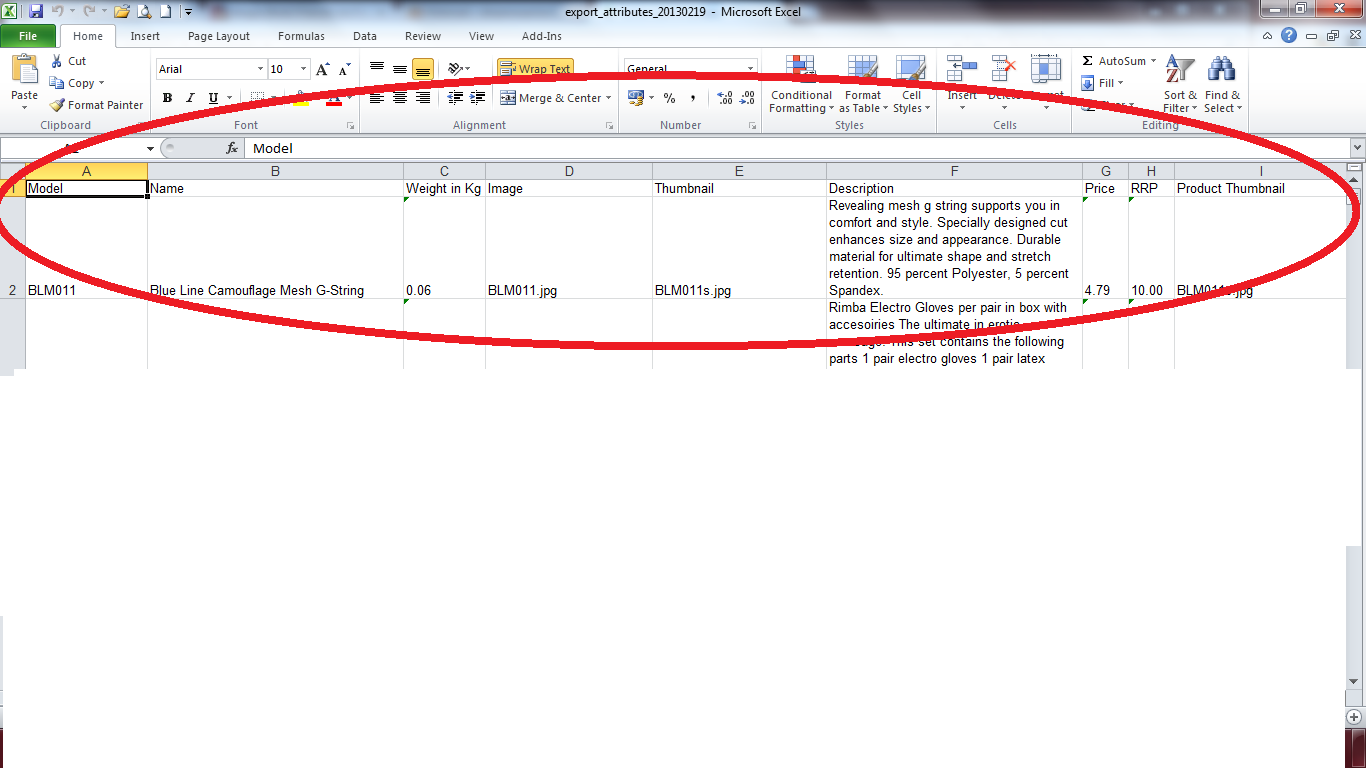The image size is (1366, 768).
Task: Open the Cell Styles gallery
Action: [911, 84]
